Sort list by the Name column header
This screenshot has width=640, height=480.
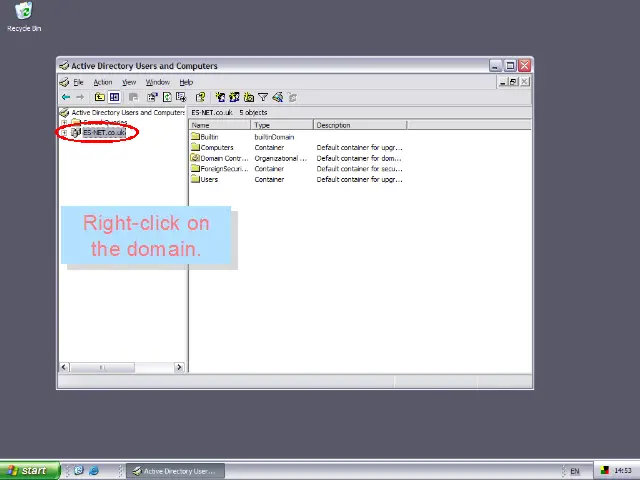[220, 125]
